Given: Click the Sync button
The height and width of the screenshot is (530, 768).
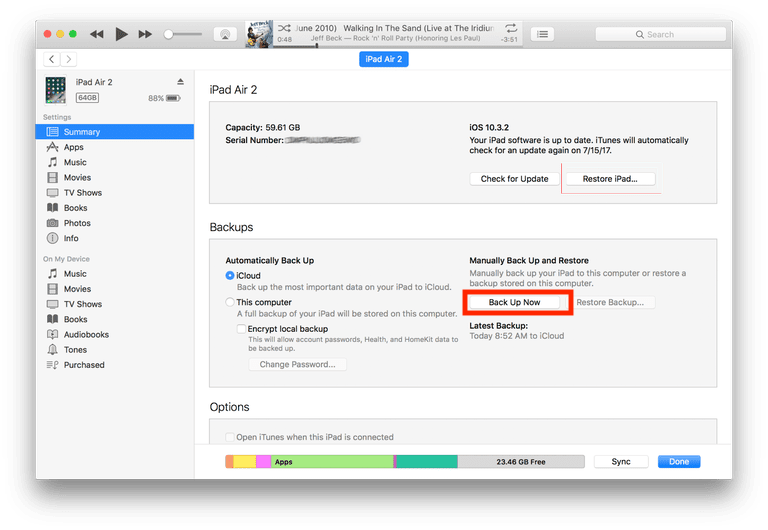Looking at the screenshot, I should (x=621, y=461).
